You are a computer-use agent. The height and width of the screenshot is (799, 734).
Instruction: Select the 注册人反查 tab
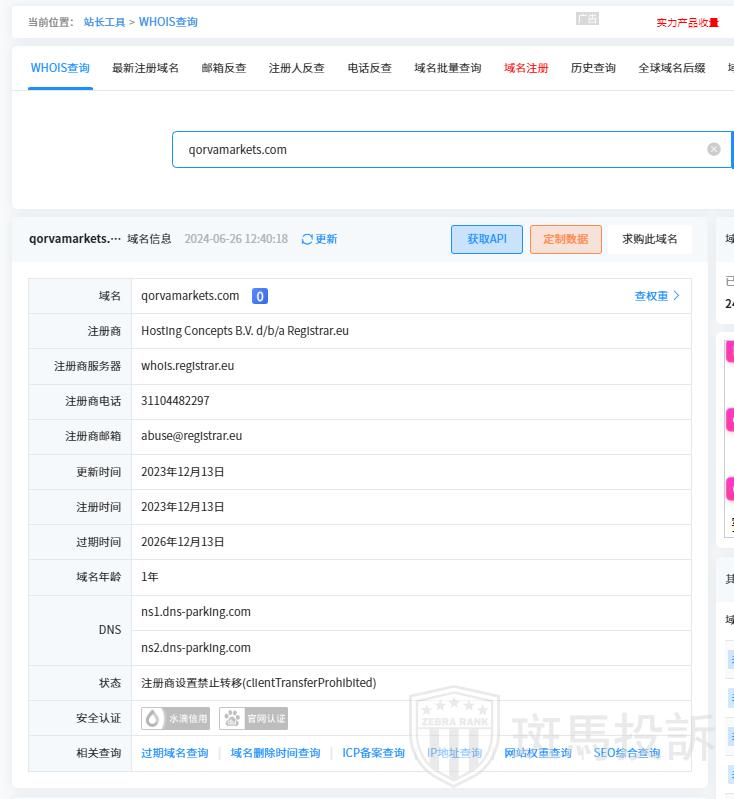tap(297, 68)
